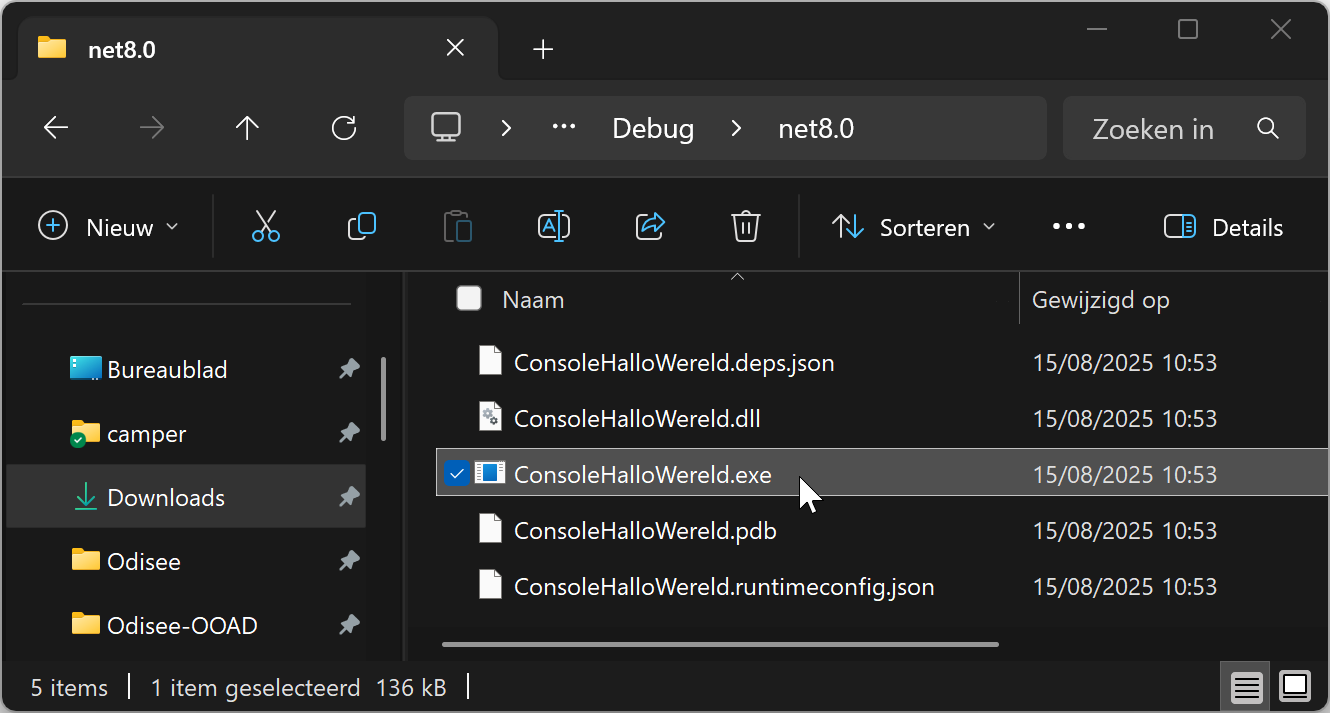This screenshot has height=713, width=1330.
Task: Expand the hidden breadcrumb path ellipsis
Action: (565, 128)
